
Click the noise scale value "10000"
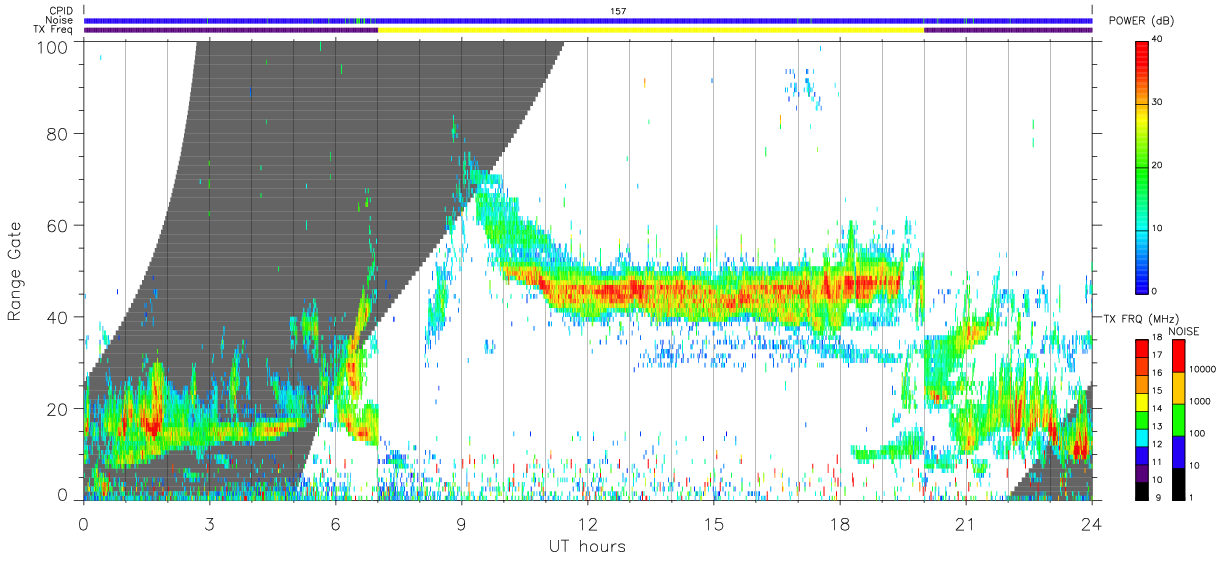[x=1202, y=369]
